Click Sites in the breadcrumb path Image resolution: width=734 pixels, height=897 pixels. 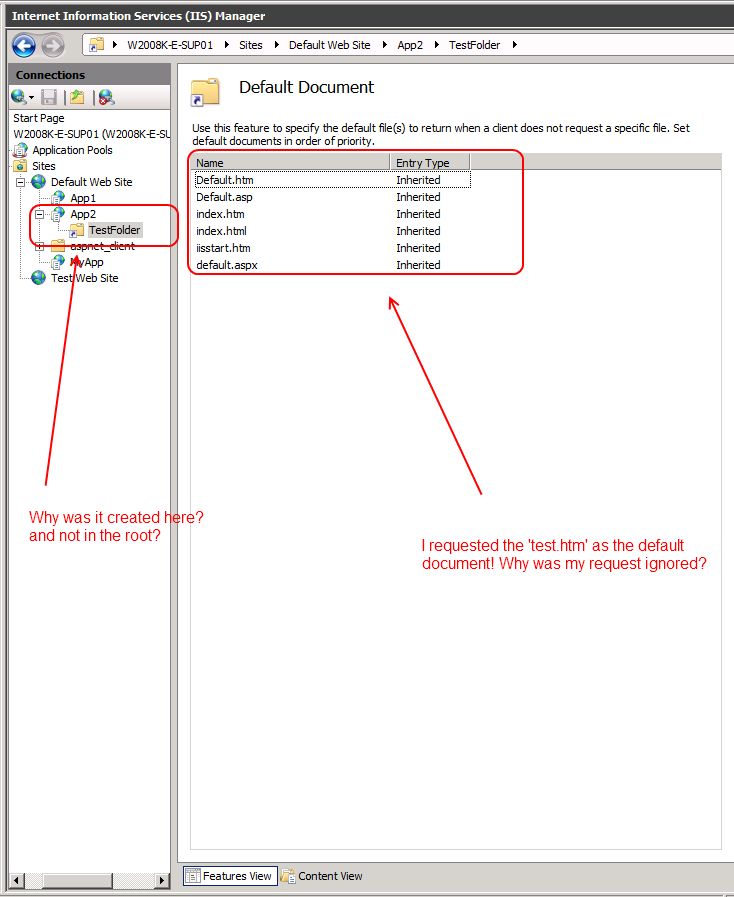coord(251,45)
